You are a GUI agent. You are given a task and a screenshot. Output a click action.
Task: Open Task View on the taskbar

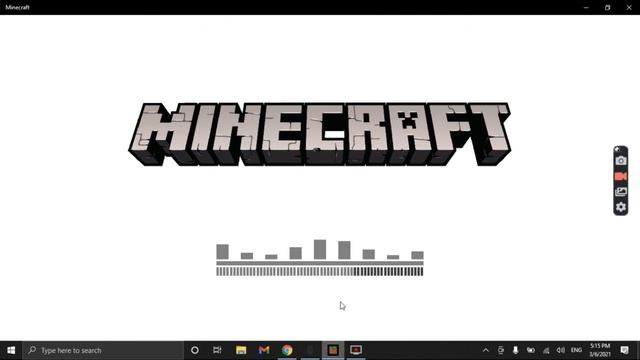tap(217, 350)
